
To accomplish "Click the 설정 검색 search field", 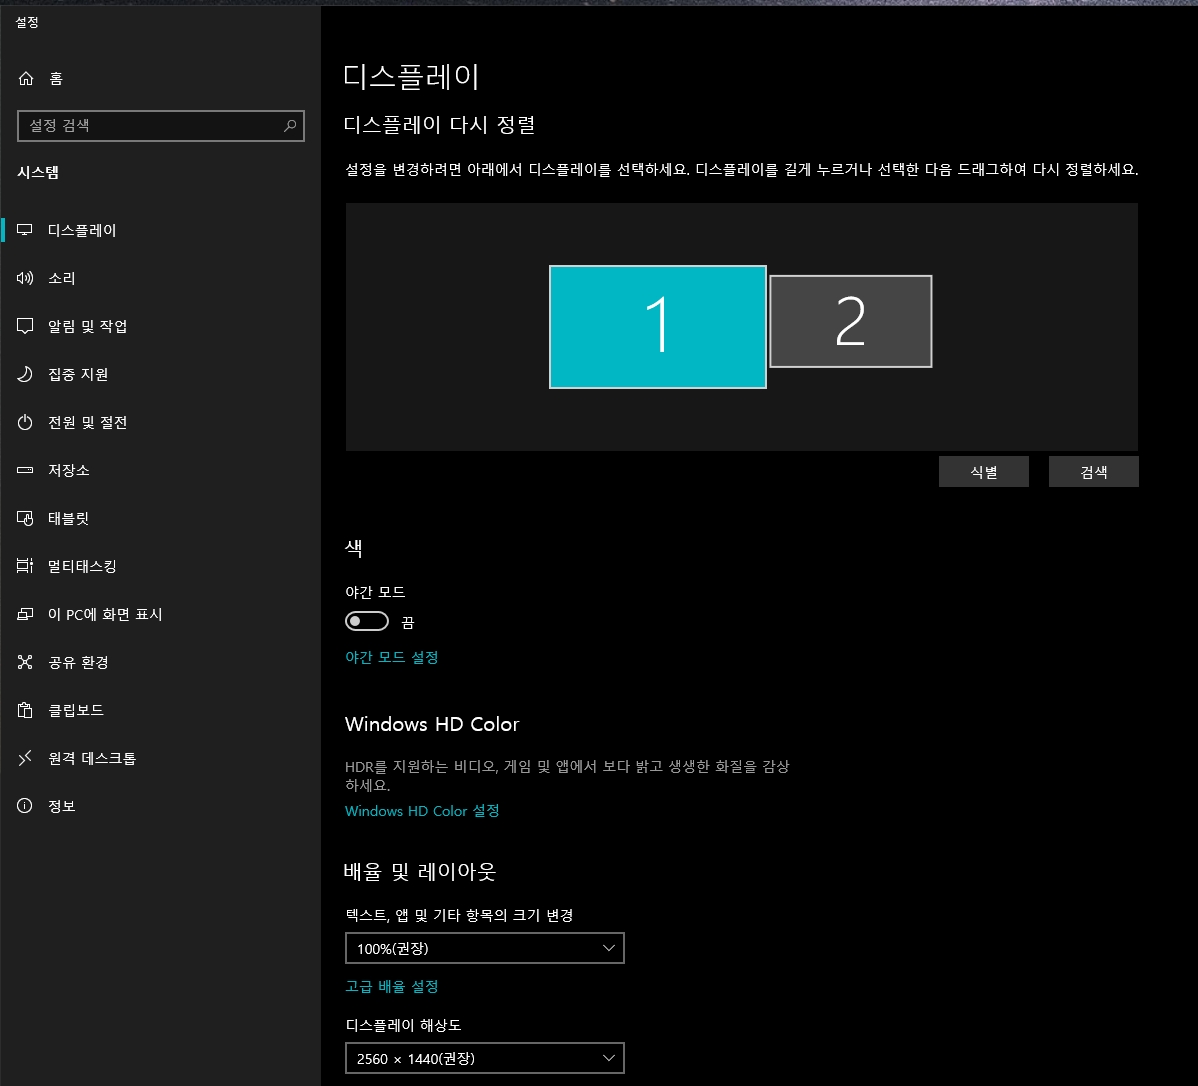I will 160,125.
